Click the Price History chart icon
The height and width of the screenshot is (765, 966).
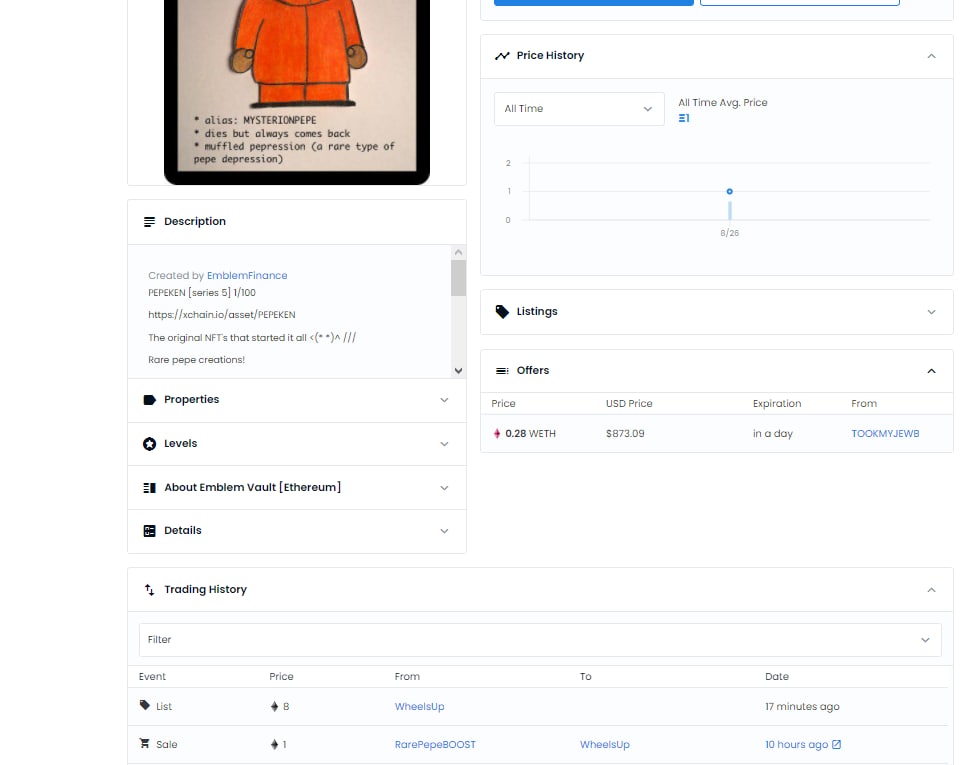[x=502, y=56]
